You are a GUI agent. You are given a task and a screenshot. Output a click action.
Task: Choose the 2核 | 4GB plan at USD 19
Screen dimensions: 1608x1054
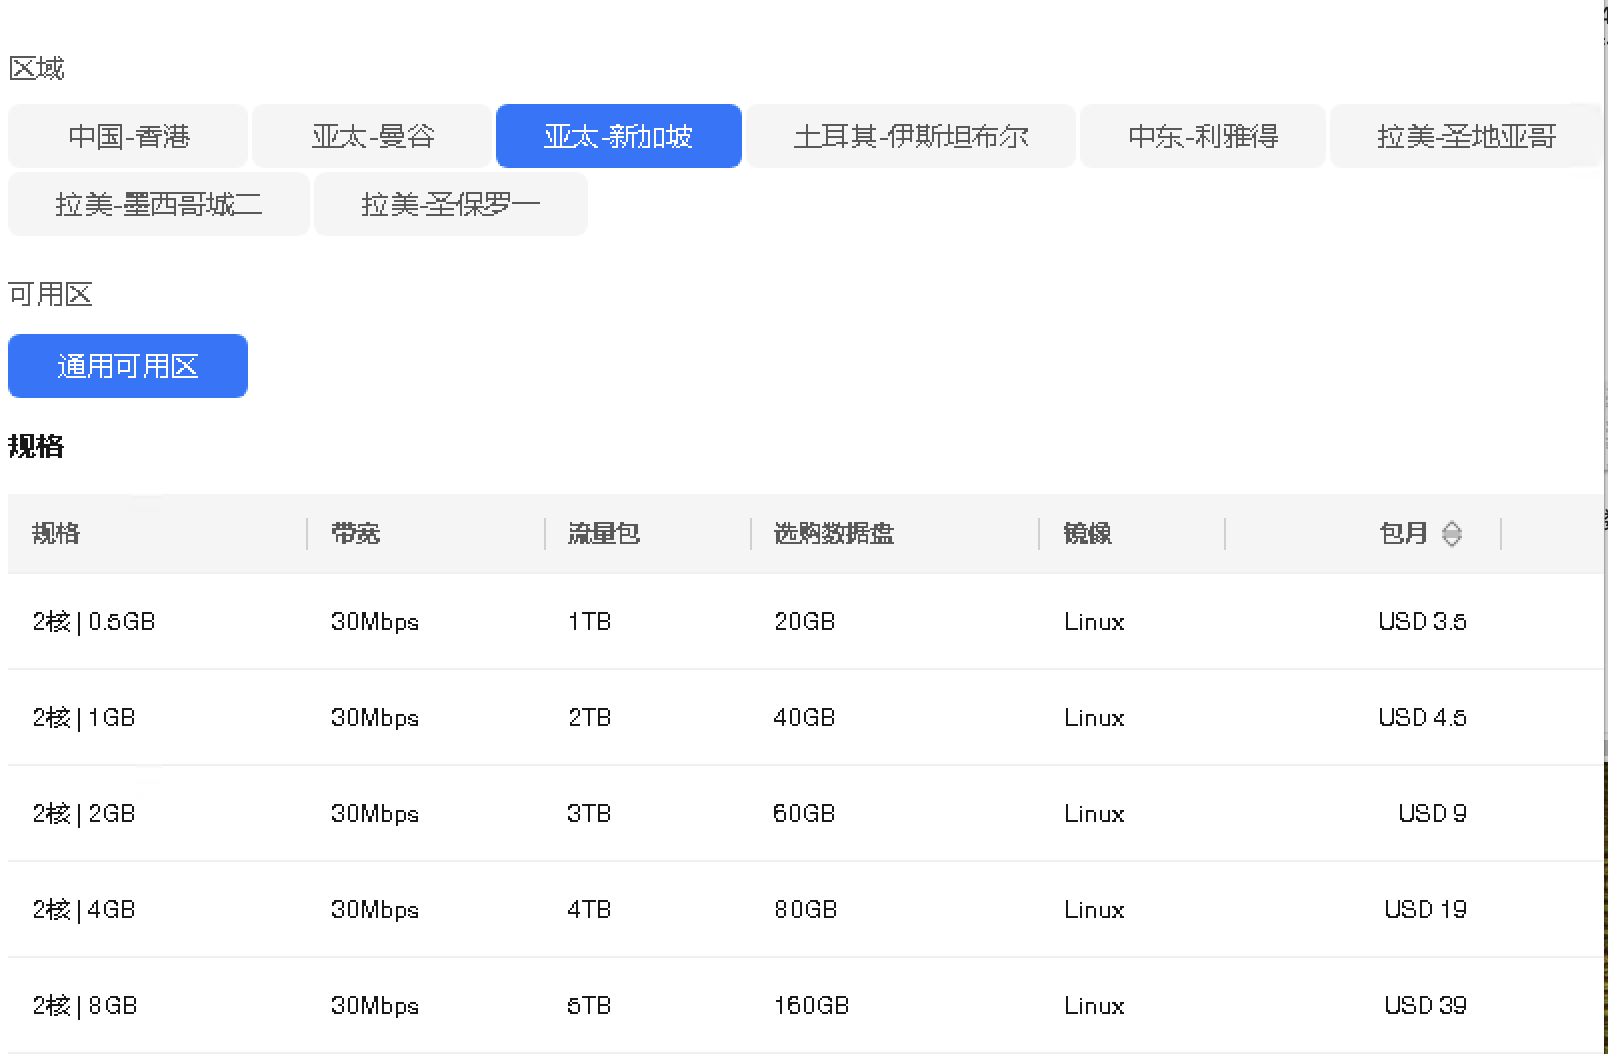(84, 910)
